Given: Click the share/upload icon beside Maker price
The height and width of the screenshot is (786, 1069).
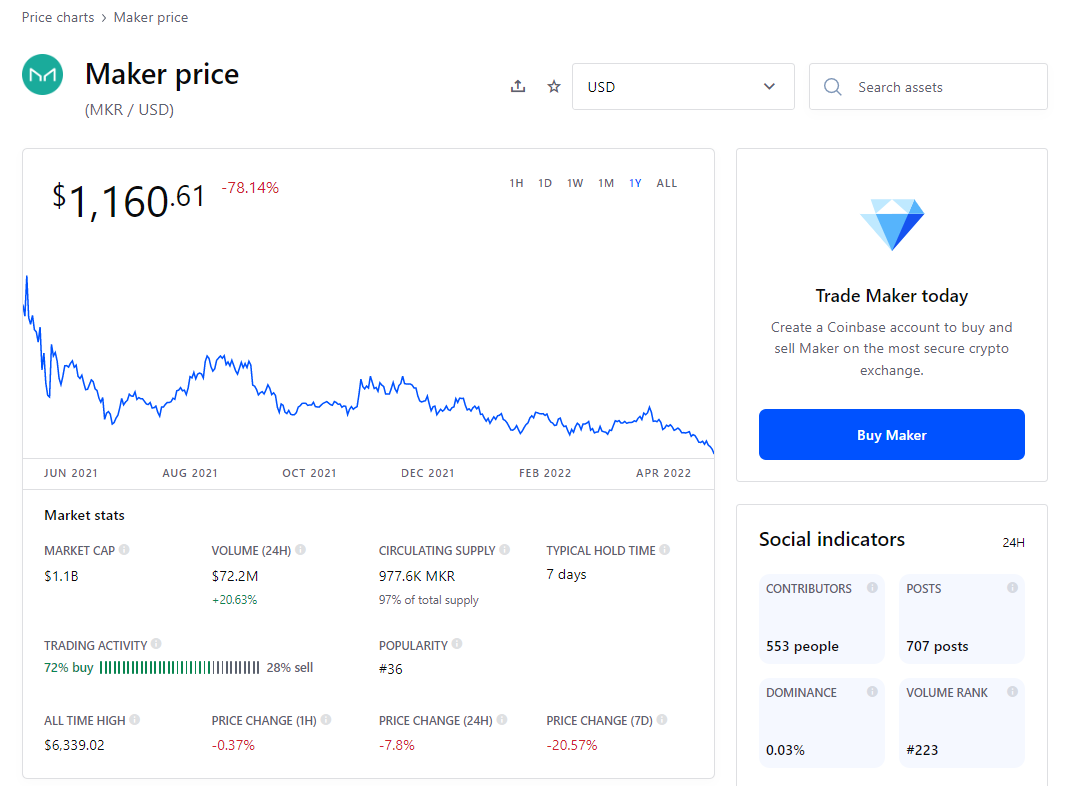Looking at the screenshot, I should (x=518, y=87).
